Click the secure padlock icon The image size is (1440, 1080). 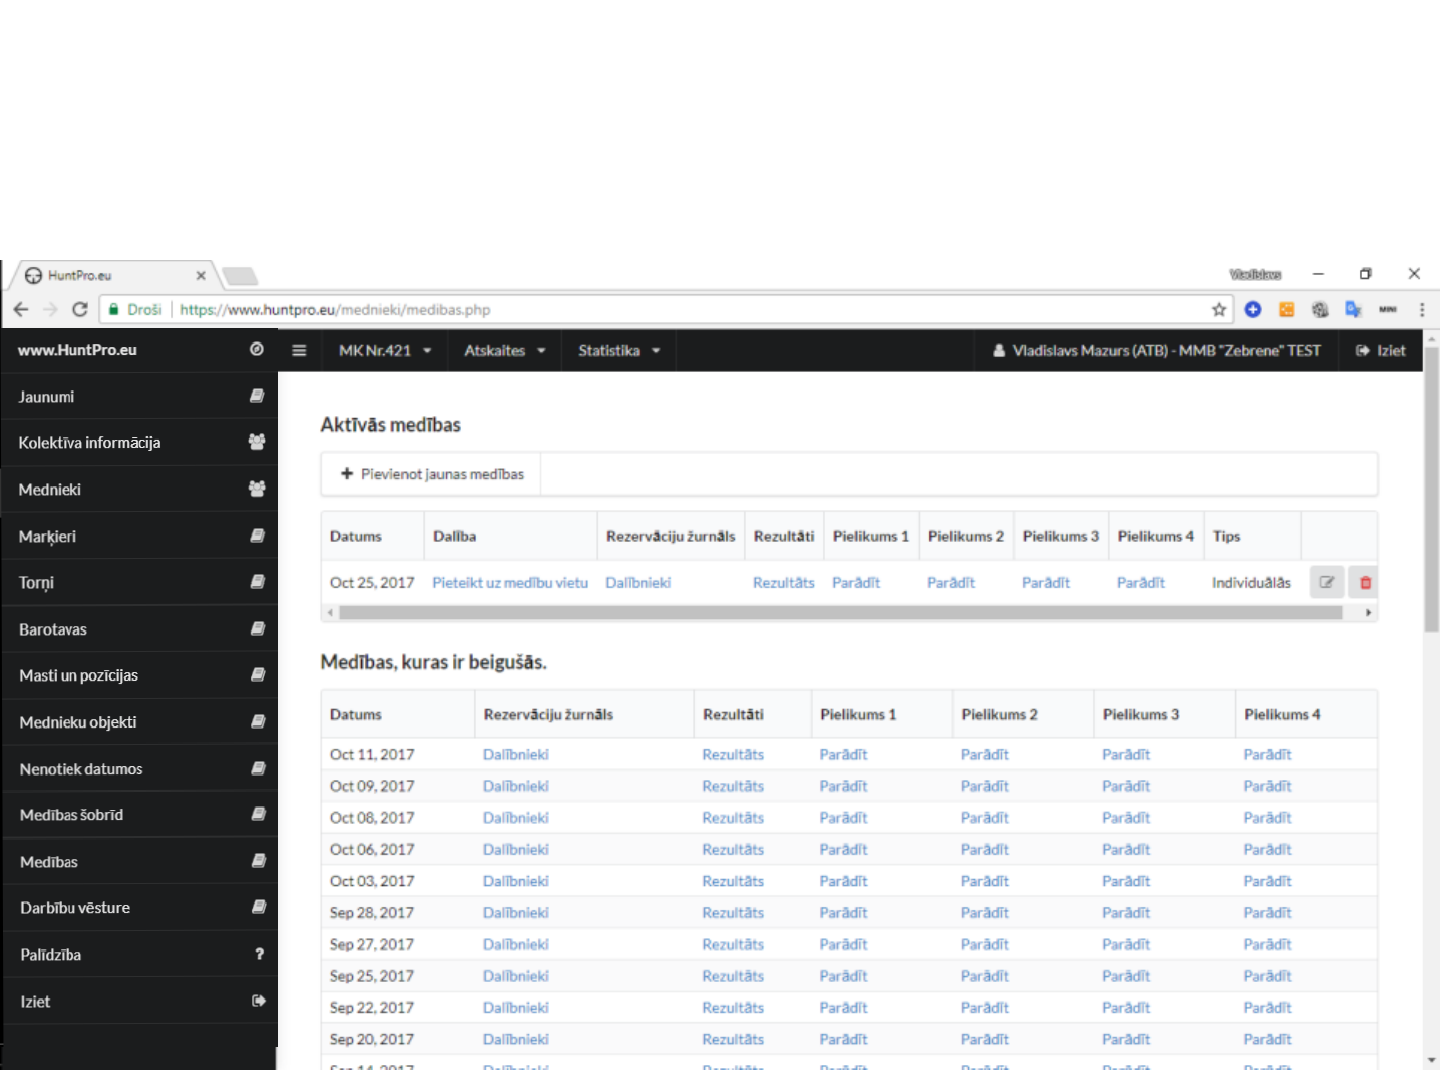(114, 310)
